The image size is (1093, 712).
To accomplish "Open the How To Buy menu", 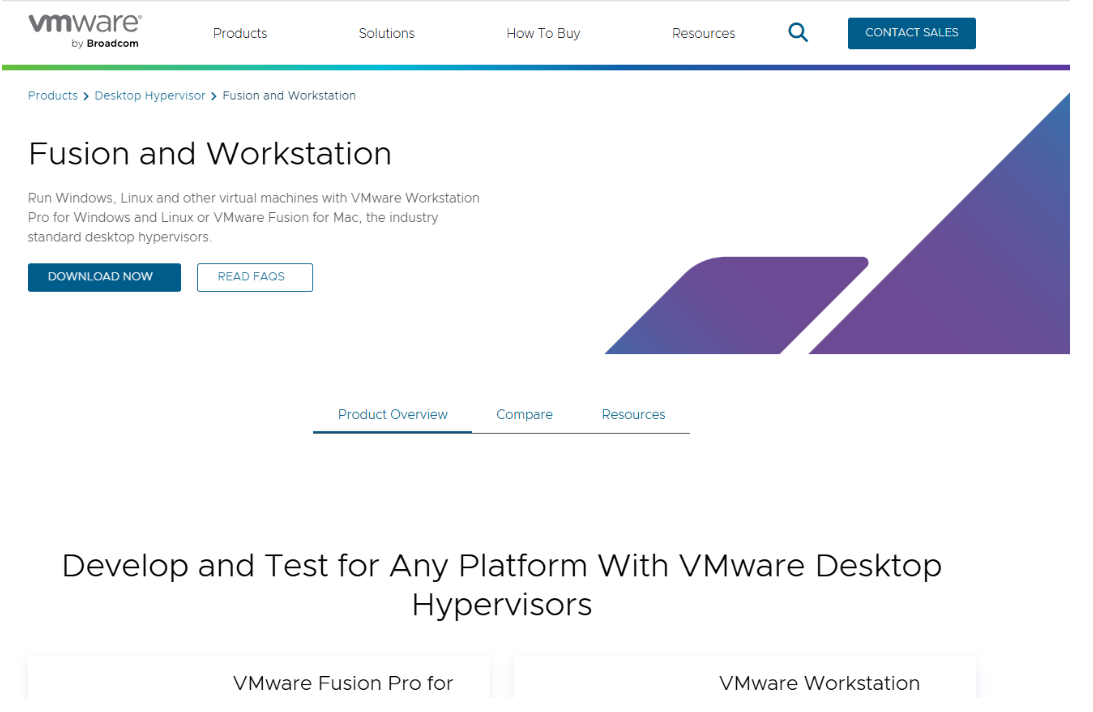I will pos(543,33).
